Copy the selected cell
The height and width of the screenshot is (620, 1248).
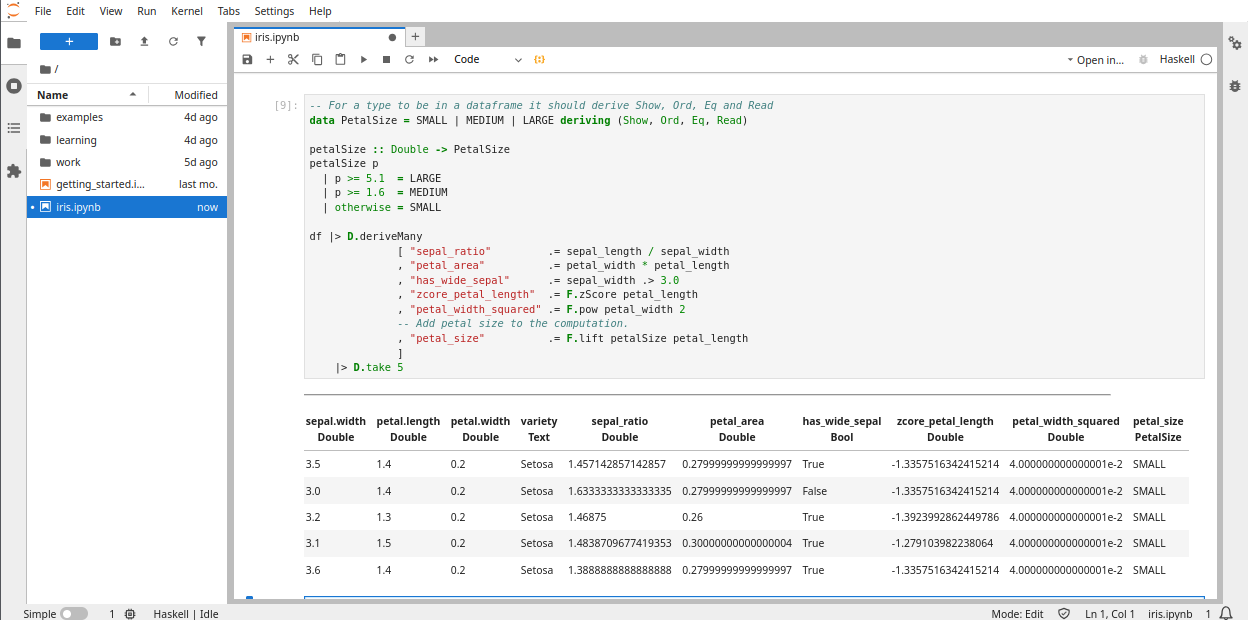[317, 60]
